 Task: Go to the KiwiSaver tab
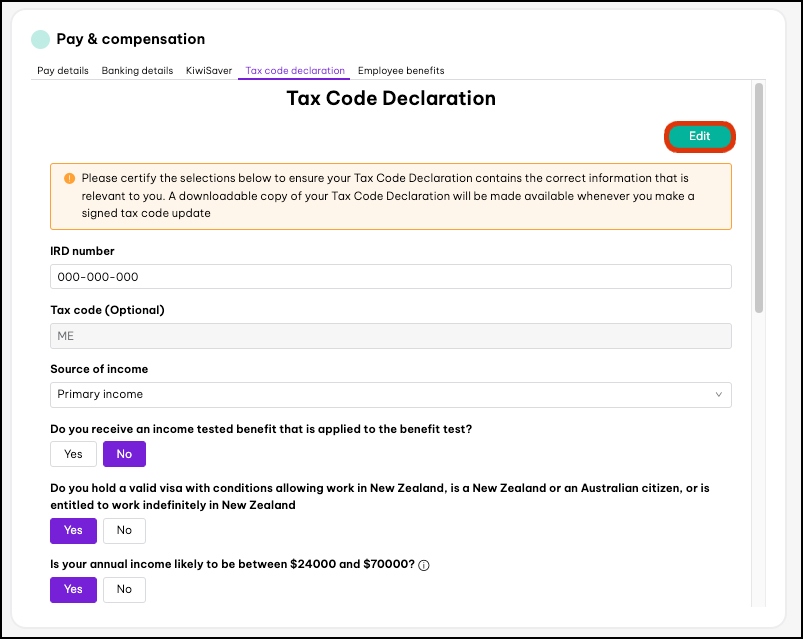coord(209,71)
